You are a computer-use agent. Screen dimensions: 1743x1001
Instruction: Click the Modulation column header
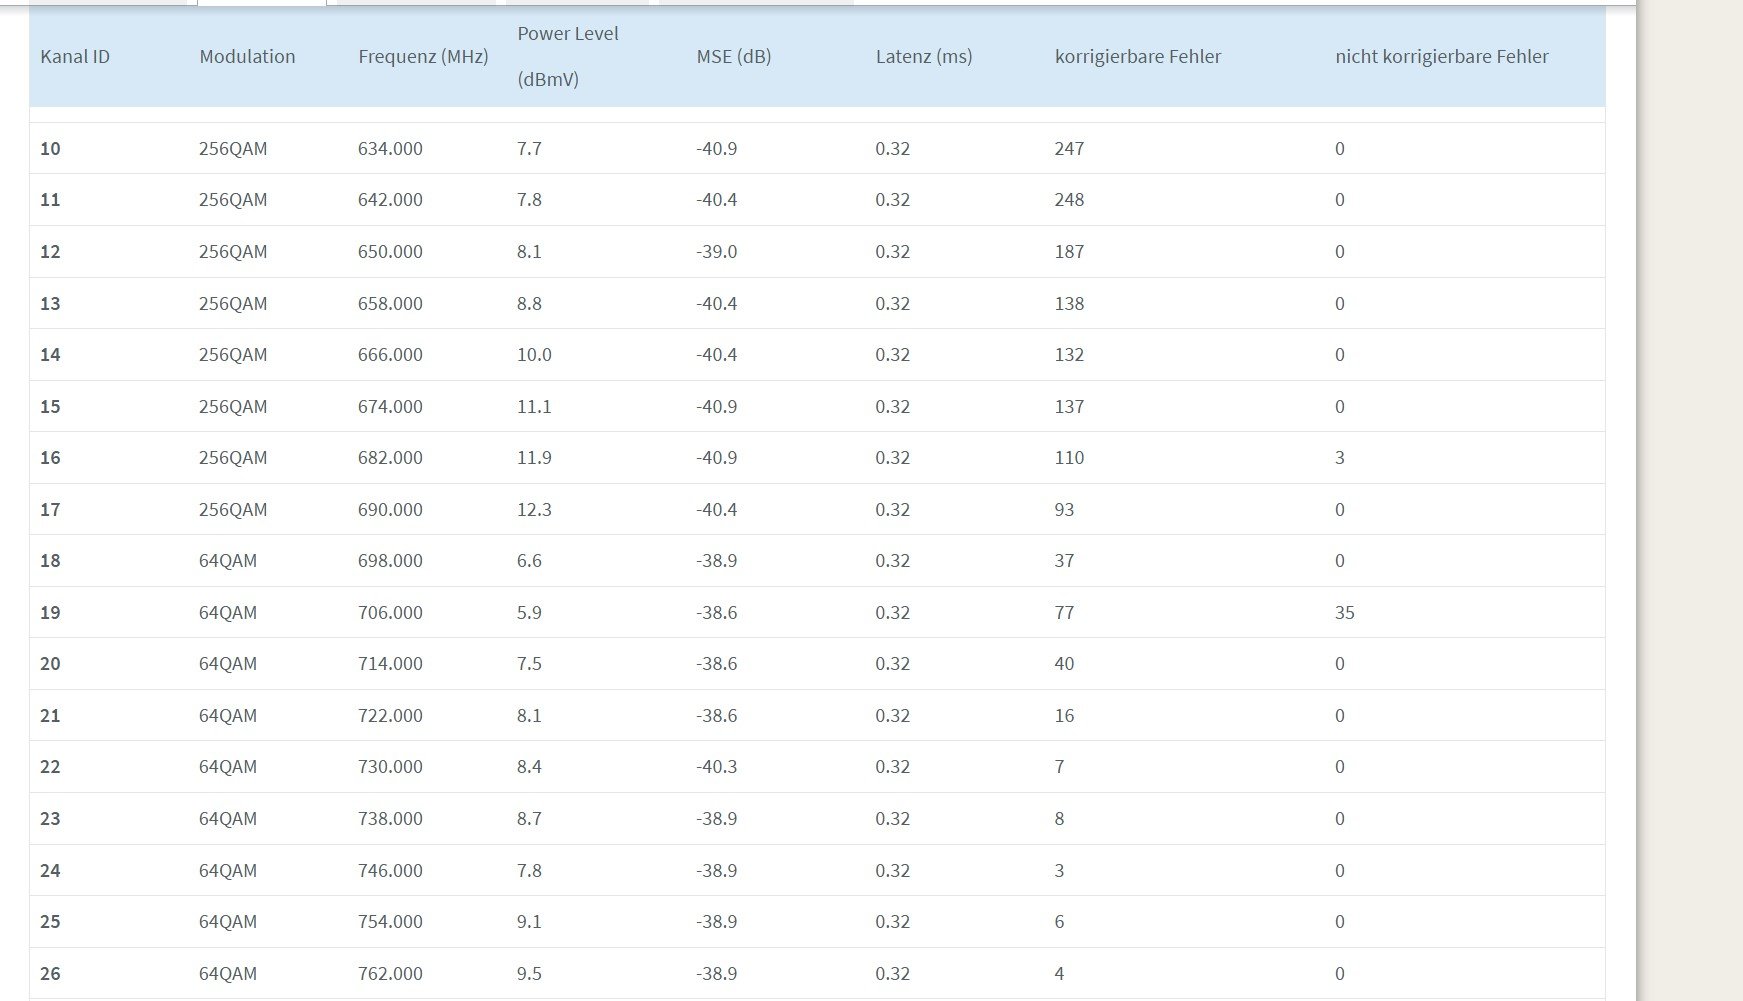(247, 57)
